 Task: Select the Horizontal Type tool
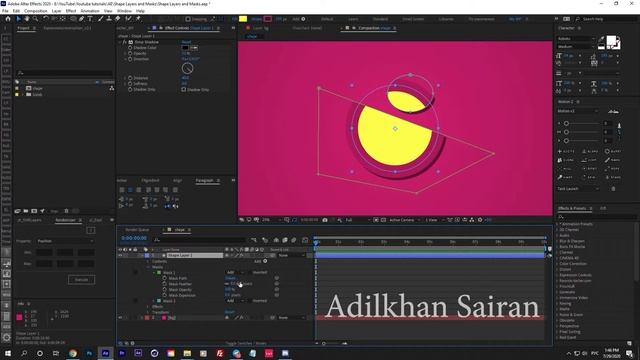coord(90,19)
